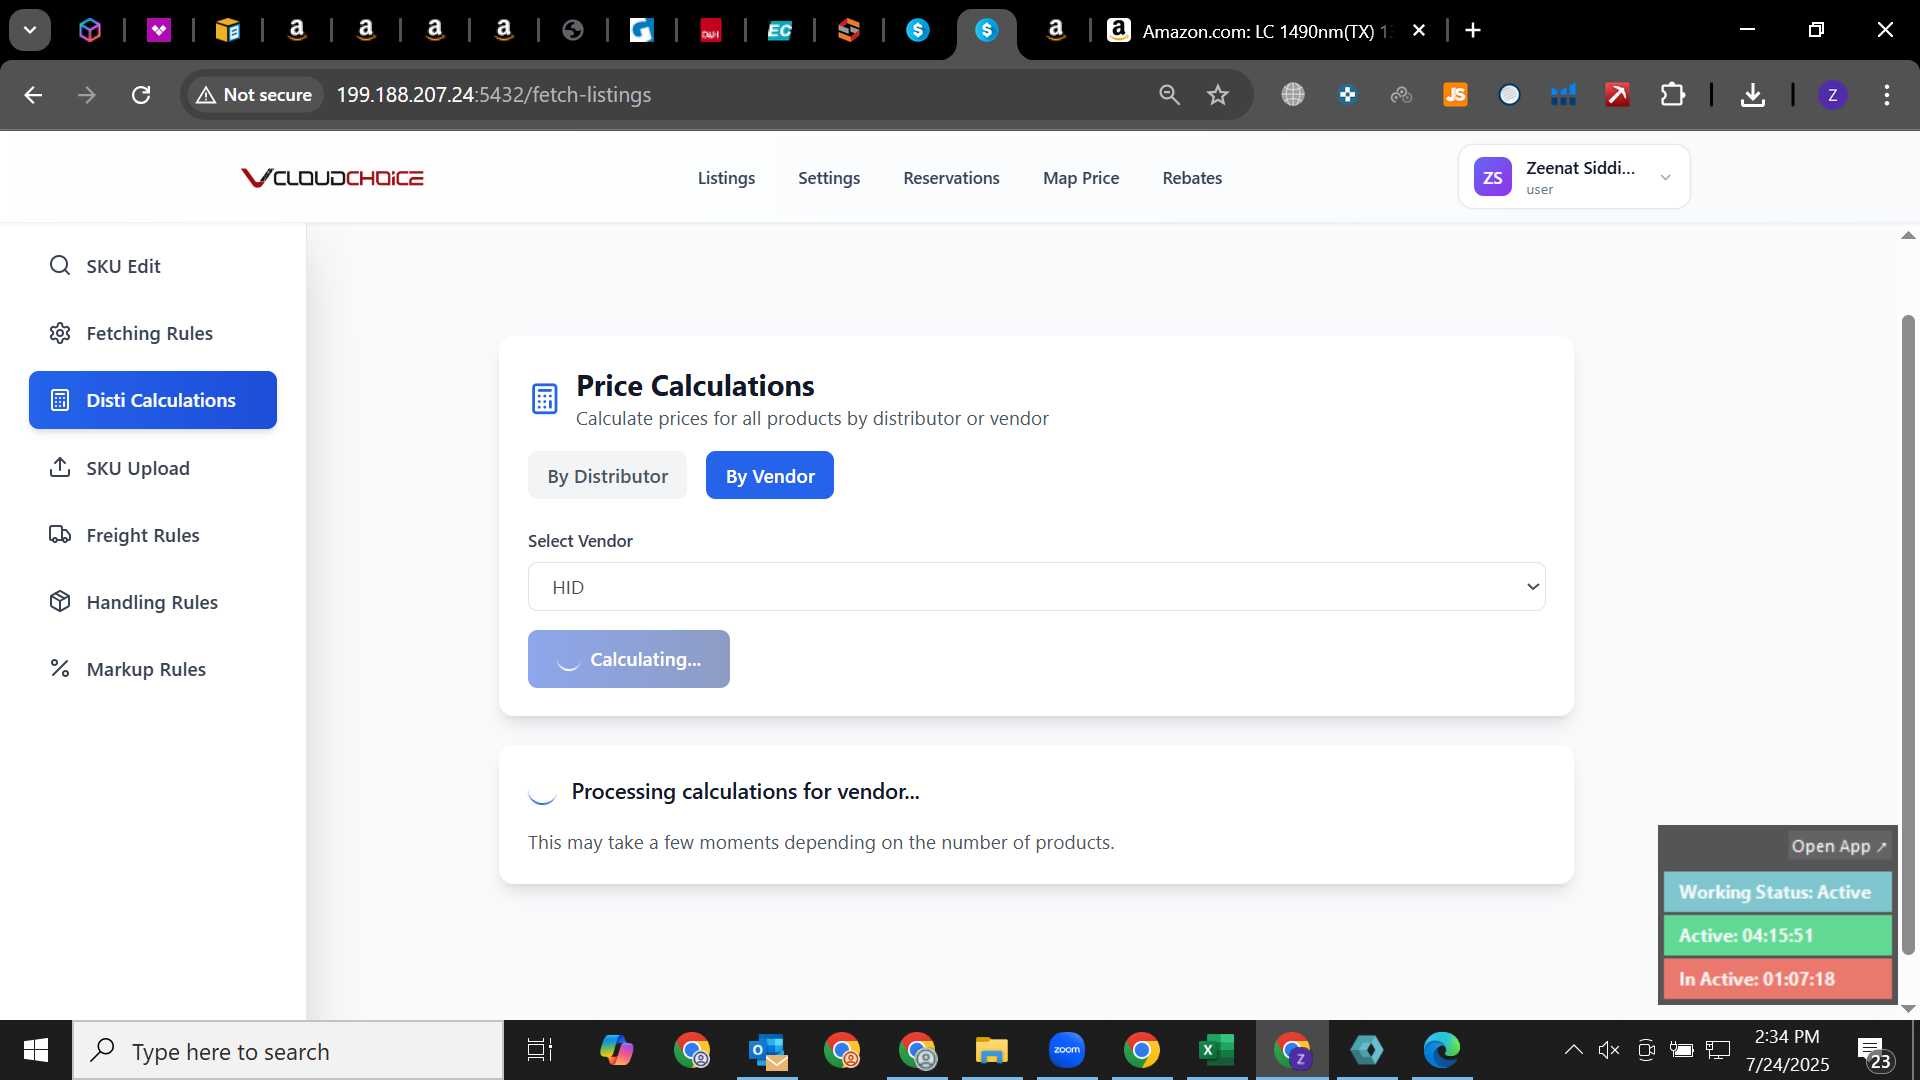Open Rebates page
This screenshot has width=1920, height=1080.
[1192, 178]
